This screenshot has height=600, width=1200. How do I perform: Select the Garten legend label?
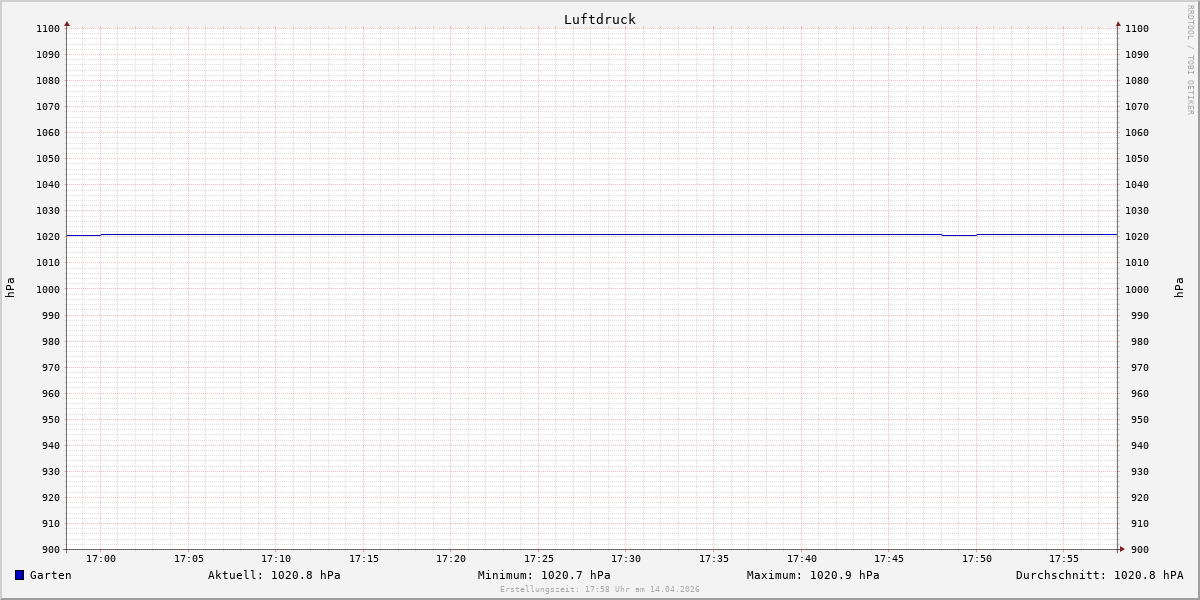tap(51, 575)
